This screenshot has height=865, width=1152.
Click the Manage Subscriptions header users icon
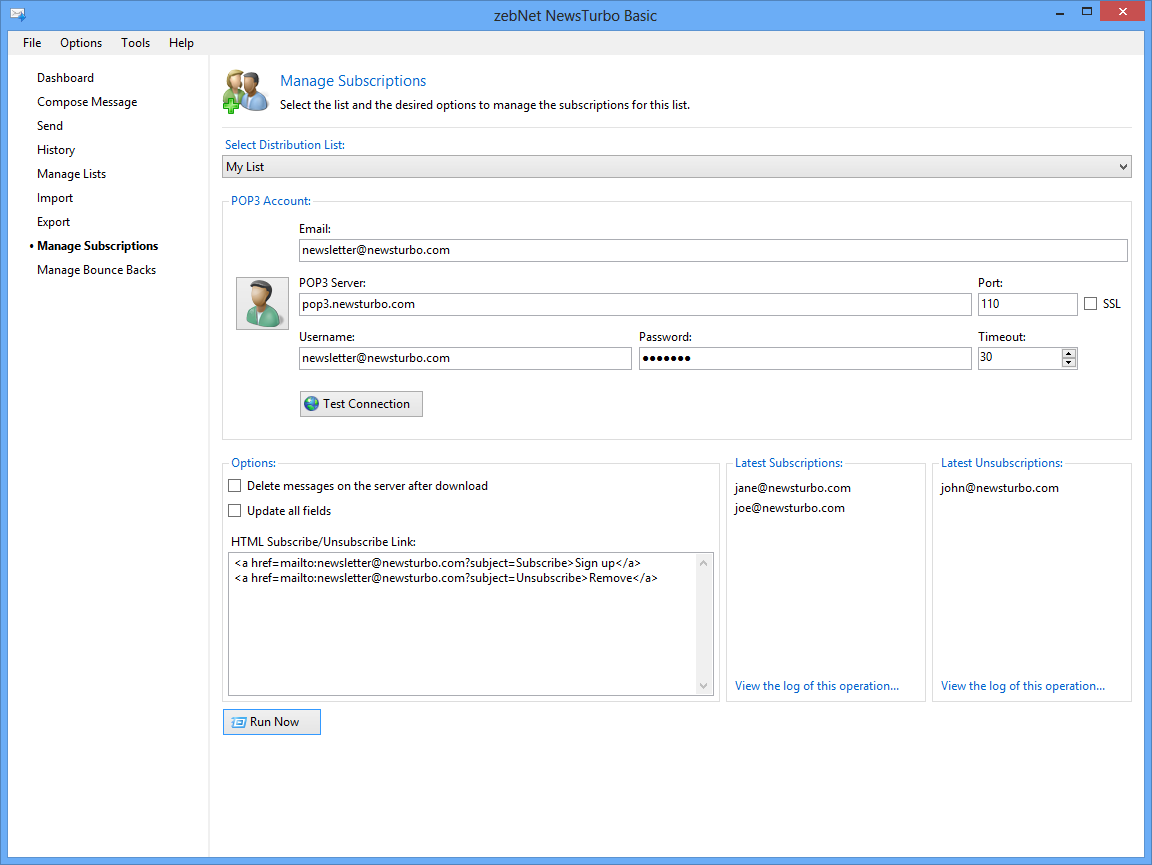246,91
